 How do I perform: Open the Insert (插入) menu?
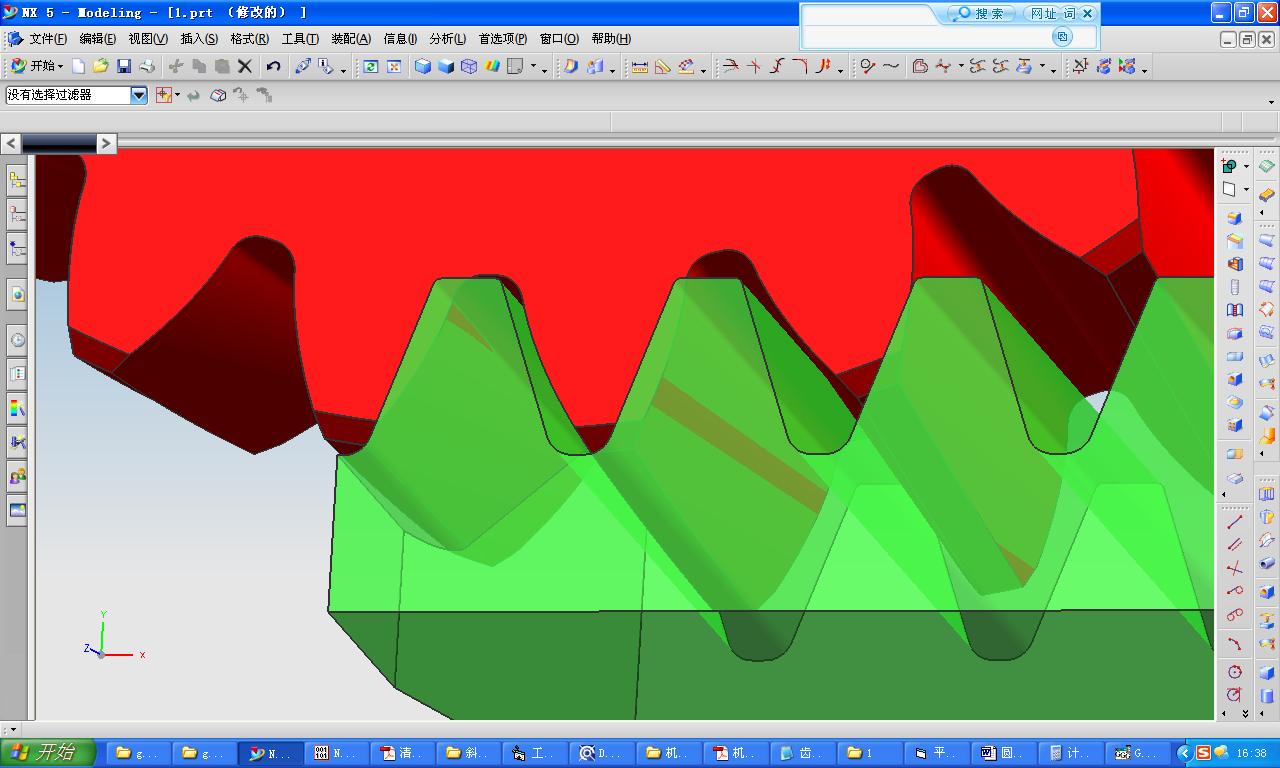198,39
